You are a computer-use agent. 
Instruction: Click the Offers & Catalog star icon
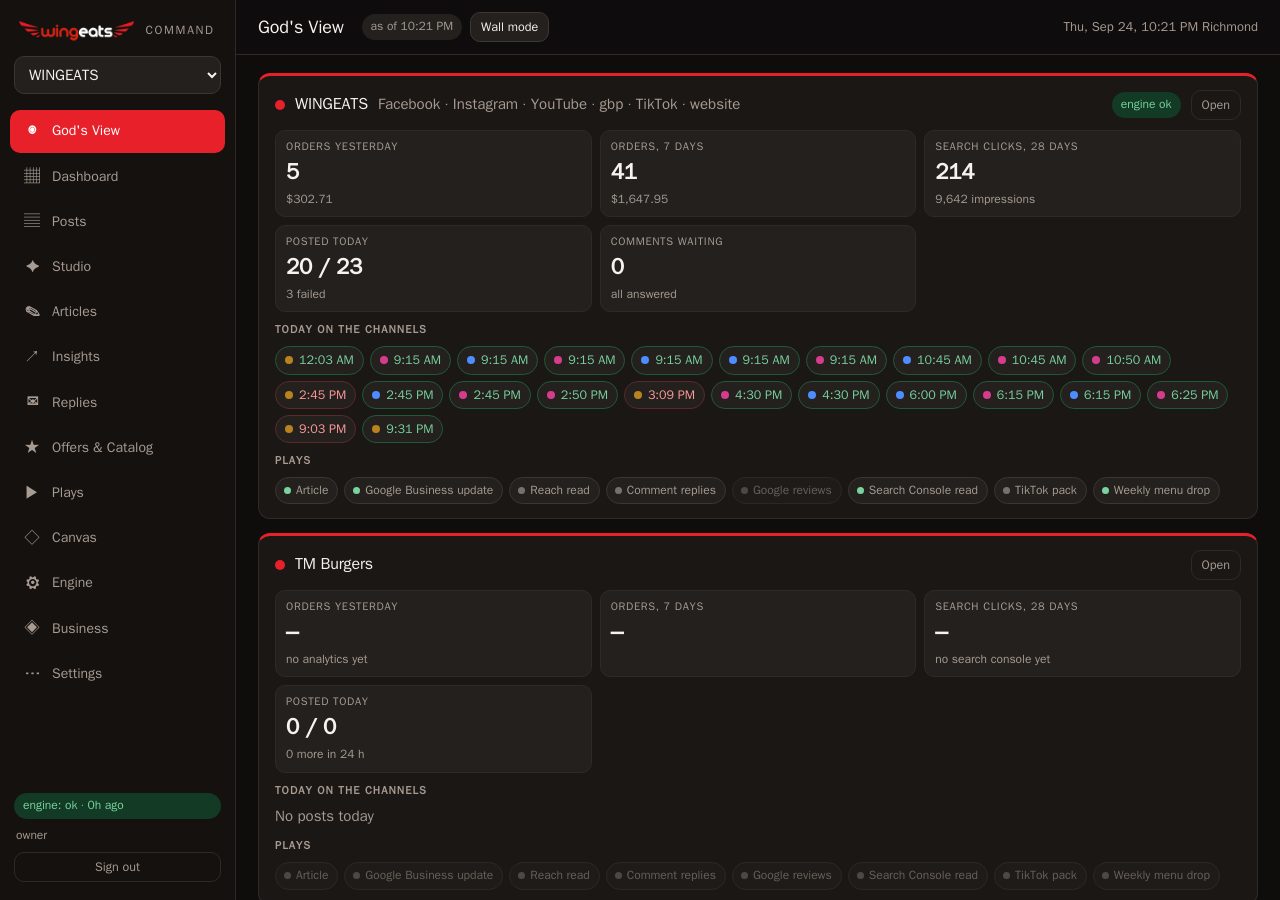pyautogui.click(x=32, y=447)
